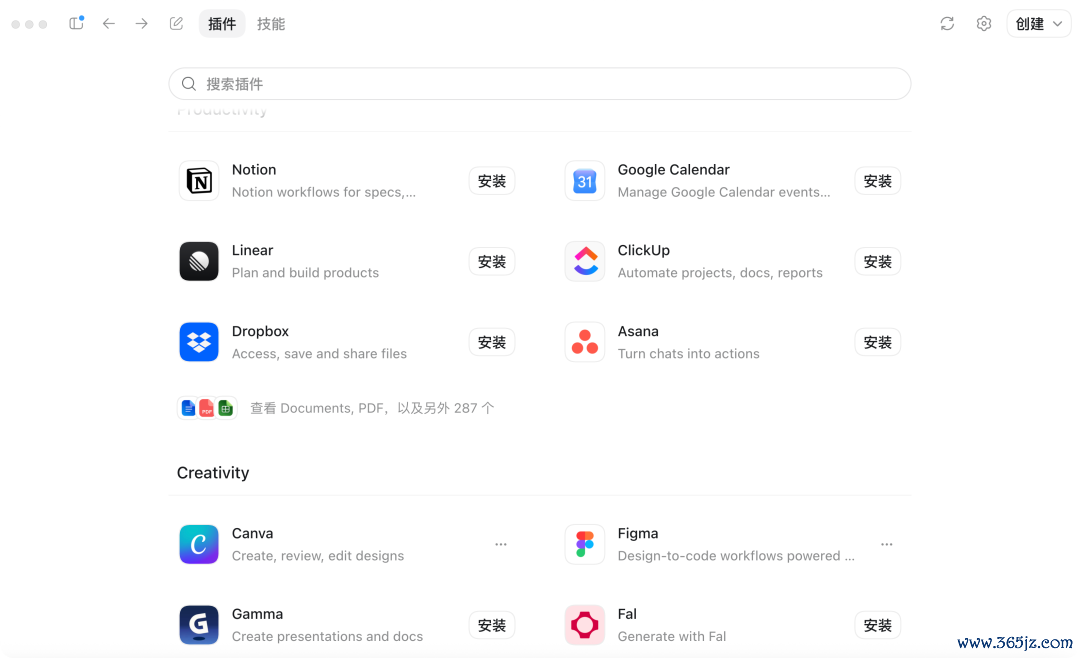
Task: Focus the 搜索插件 search field
Action: pyautogui.click(x=540, y=84)
